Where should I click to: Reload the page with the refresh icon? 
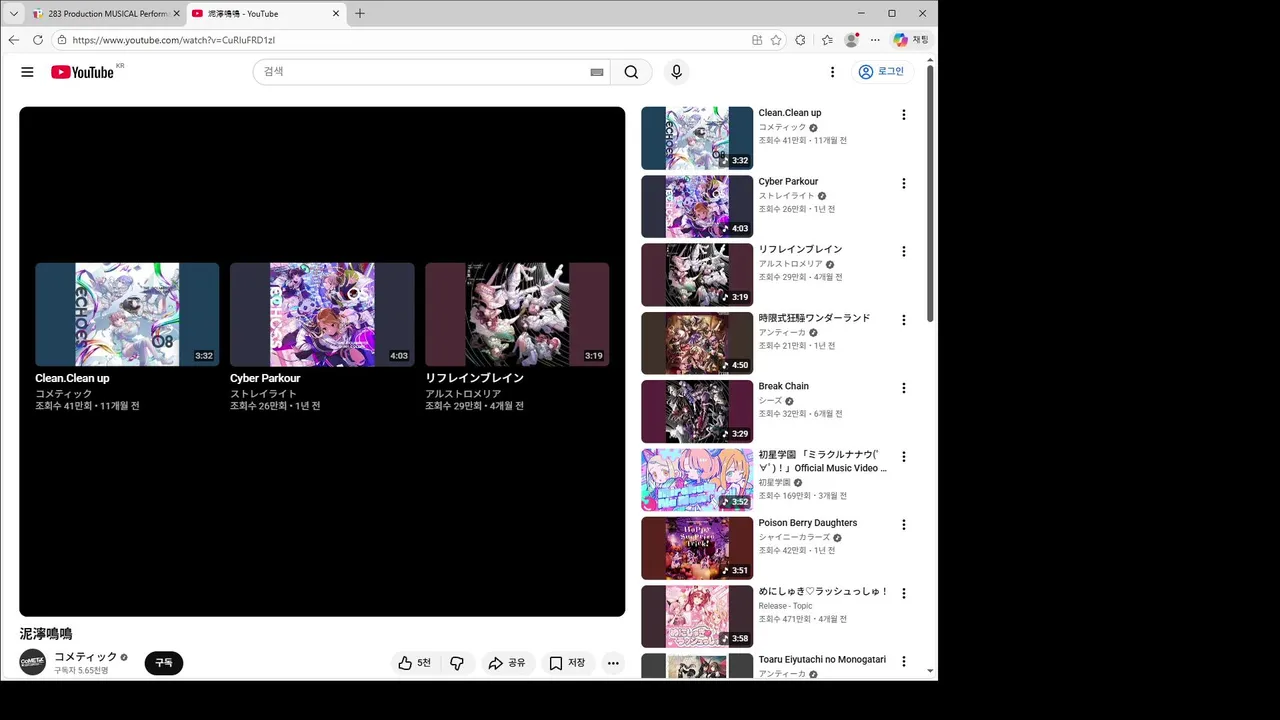pyautogui.click(x=38, y=40)
